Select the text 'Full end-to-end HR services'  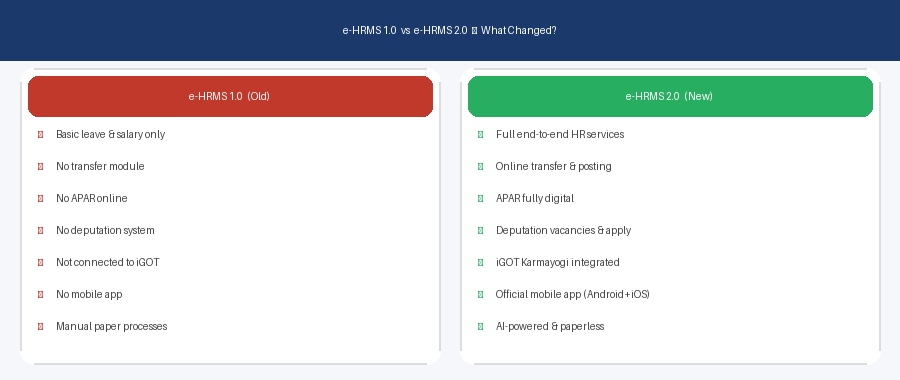tap(560, 134)
